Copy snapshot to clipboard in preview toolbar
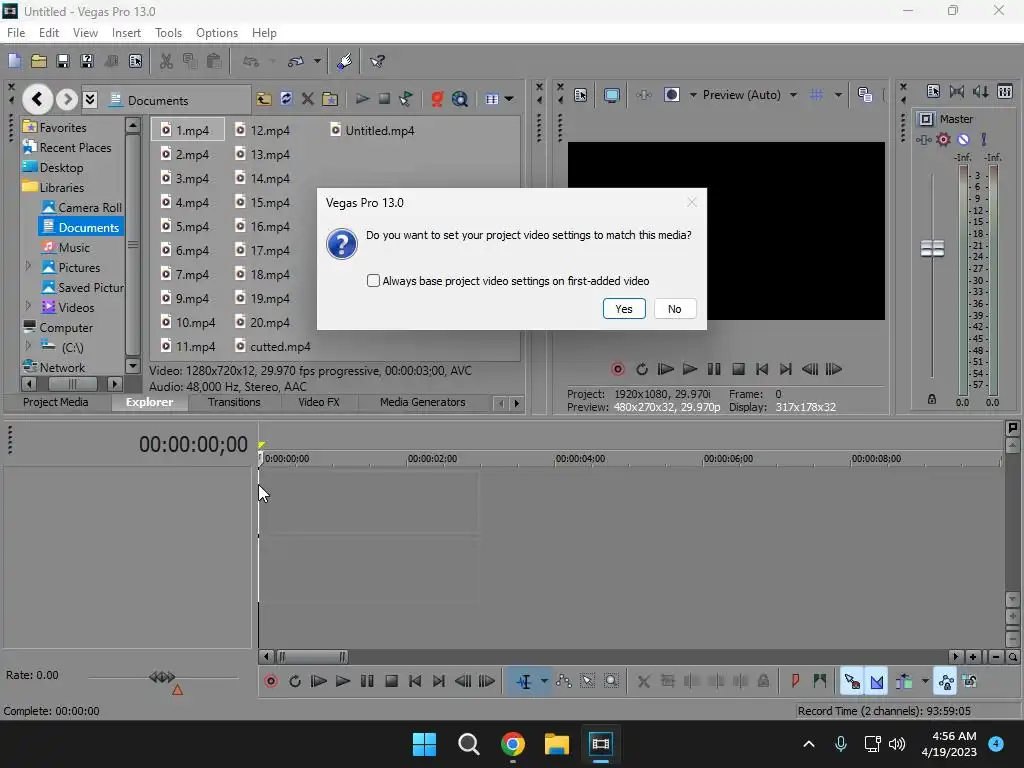 (x=865, y=95)
